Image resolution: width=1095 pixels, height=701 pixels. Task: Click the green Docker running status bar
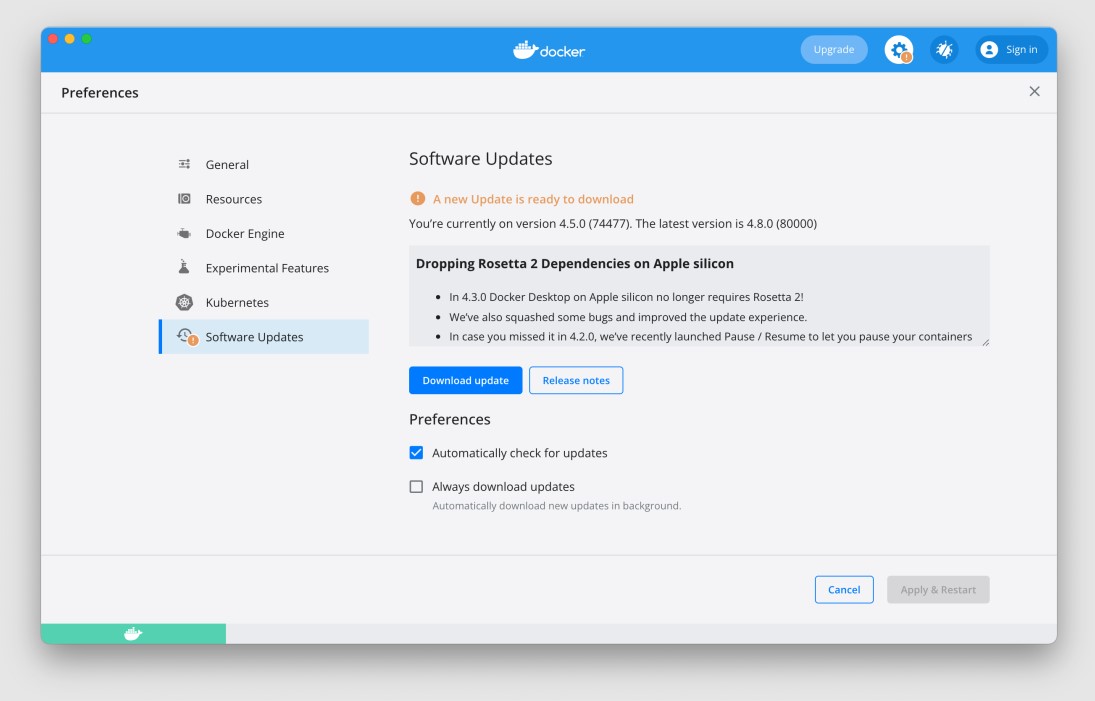[x=133, y=634]
